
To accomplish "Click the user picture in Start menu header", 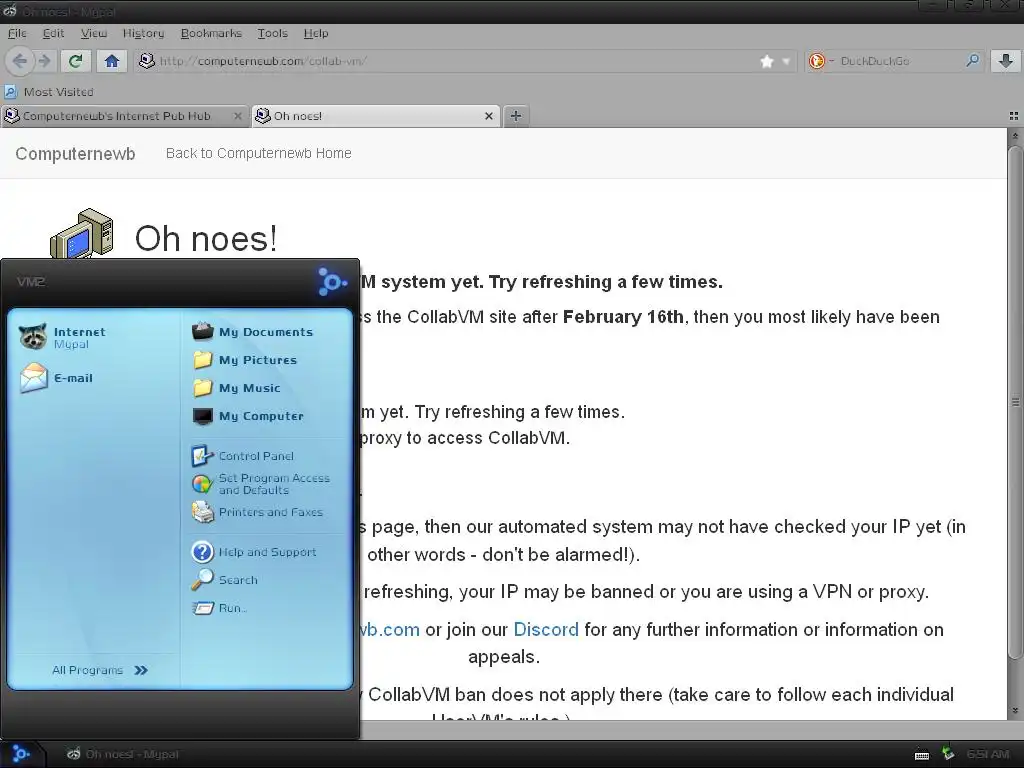I will (332, 282).
